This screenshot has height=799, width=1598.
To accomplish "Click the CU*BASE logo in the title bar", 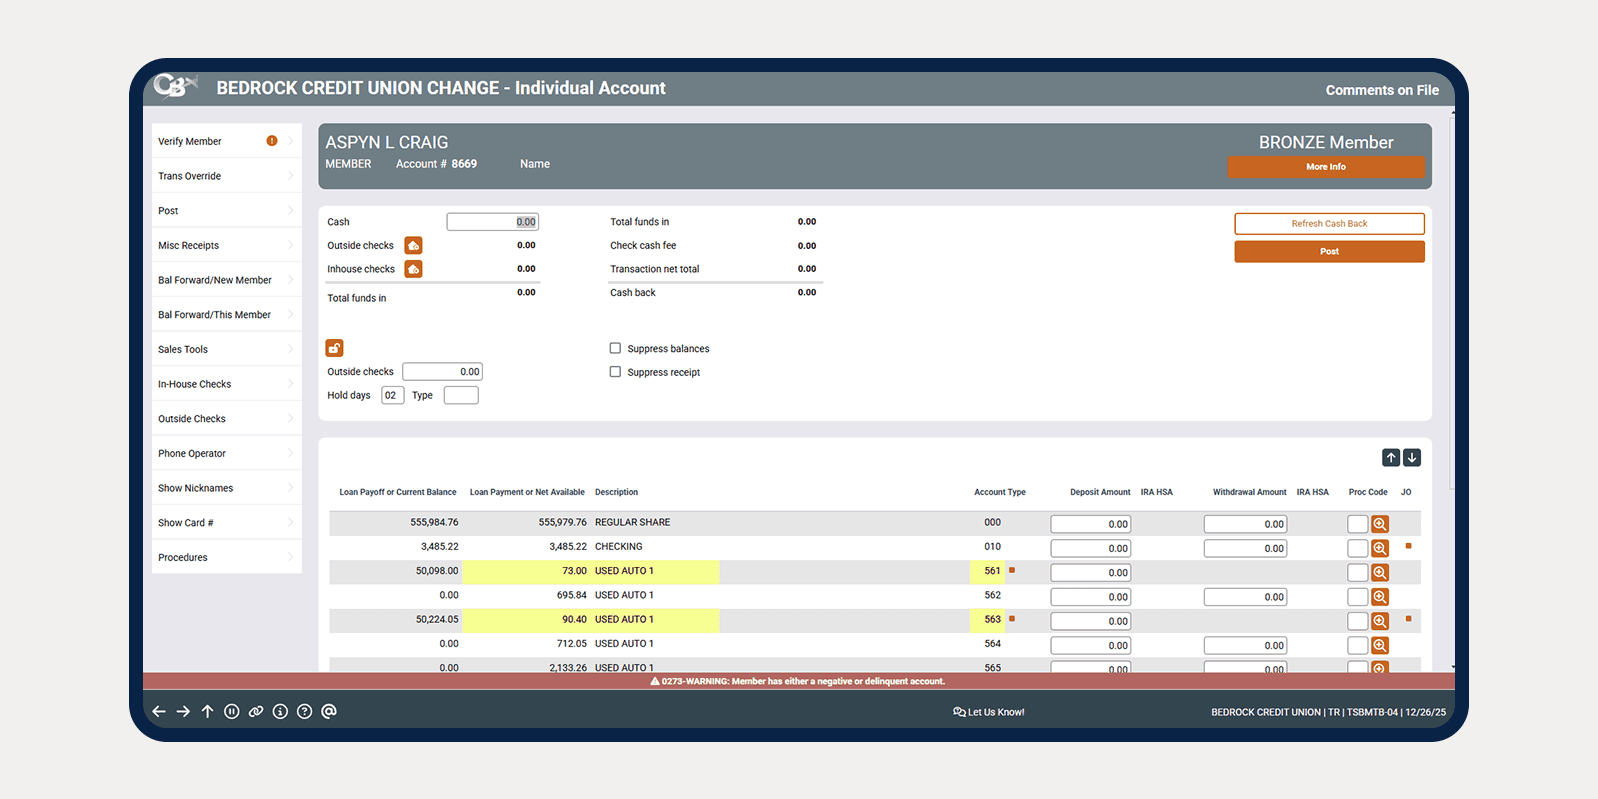I will click(x=176, y=87).
